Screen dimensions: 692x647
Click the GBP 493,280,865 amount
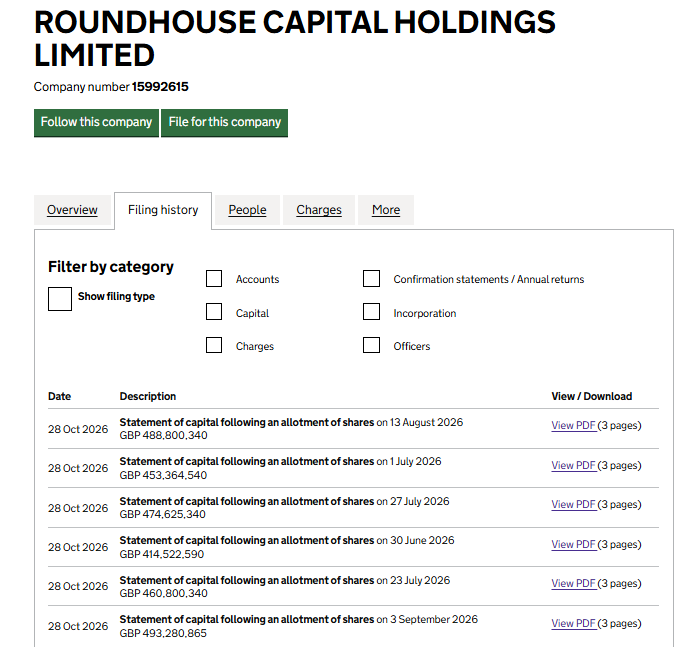(x=163, y=633)
